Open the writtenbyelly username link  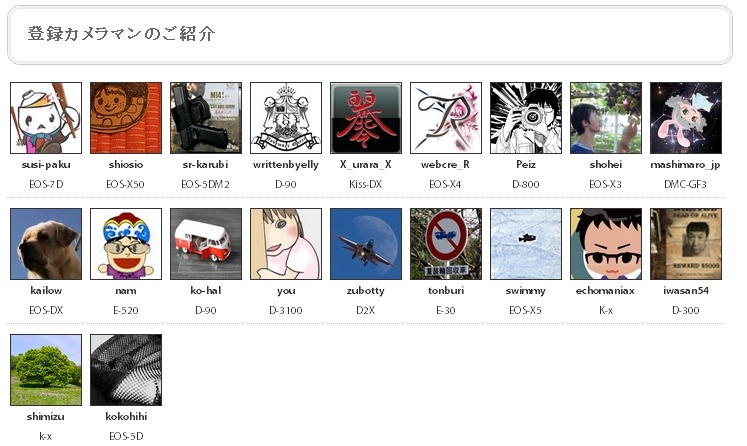(286, 164)
